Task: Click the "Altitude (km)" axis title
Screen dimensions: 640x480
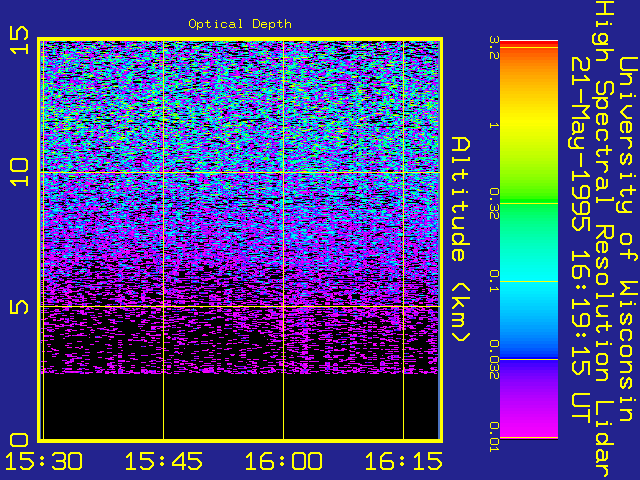Action: click(x=461, y=240)
